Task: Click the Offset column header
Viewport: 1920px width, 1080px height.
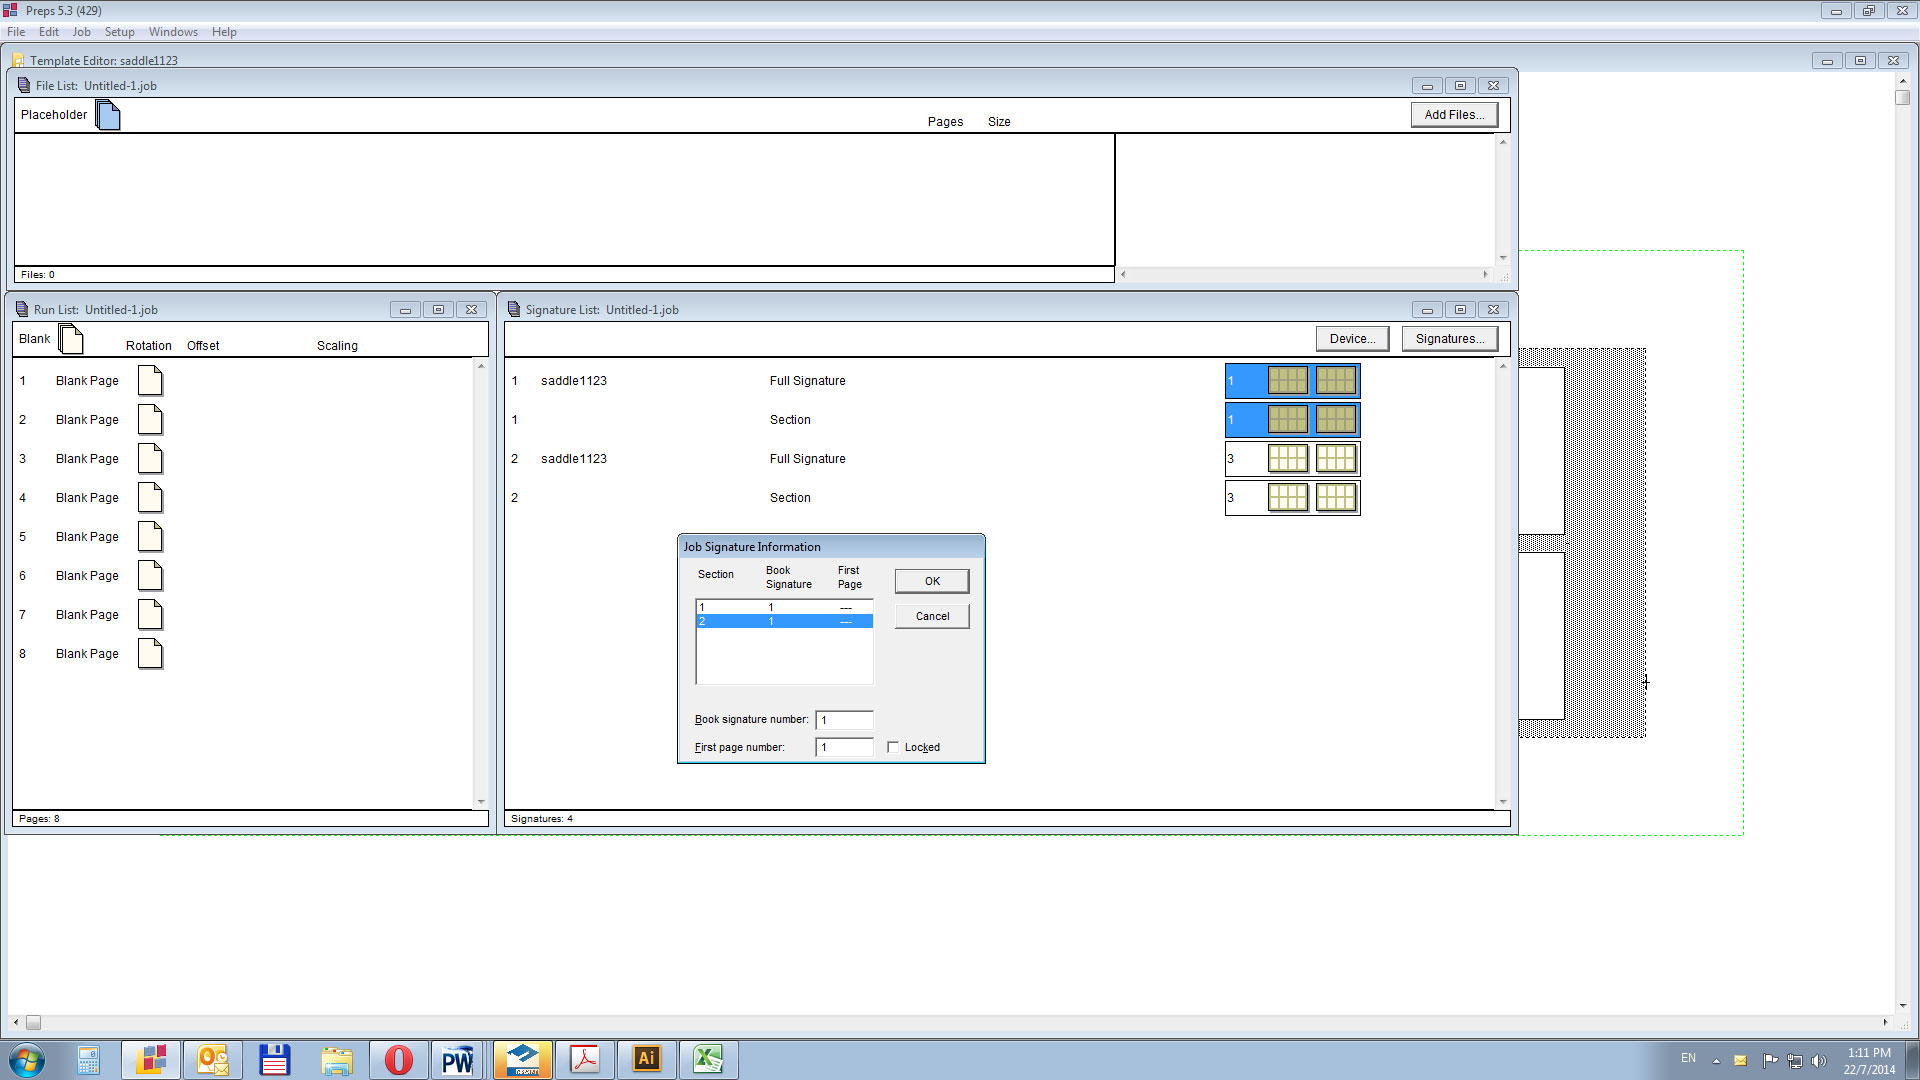Action: coord(203,346)
